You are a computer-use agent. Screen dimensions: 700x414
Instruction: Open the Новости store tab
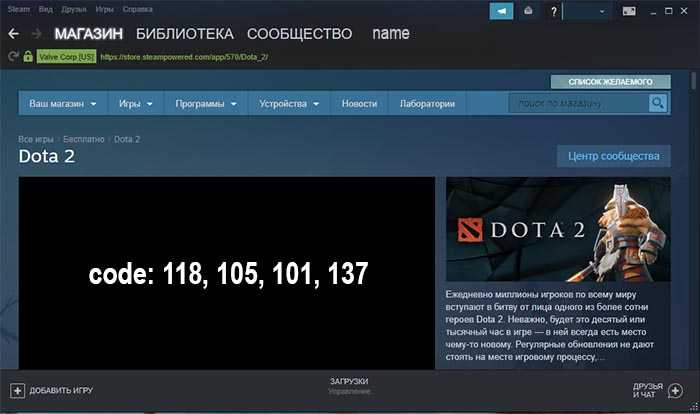pyautogui.click(x=359, y=104)
